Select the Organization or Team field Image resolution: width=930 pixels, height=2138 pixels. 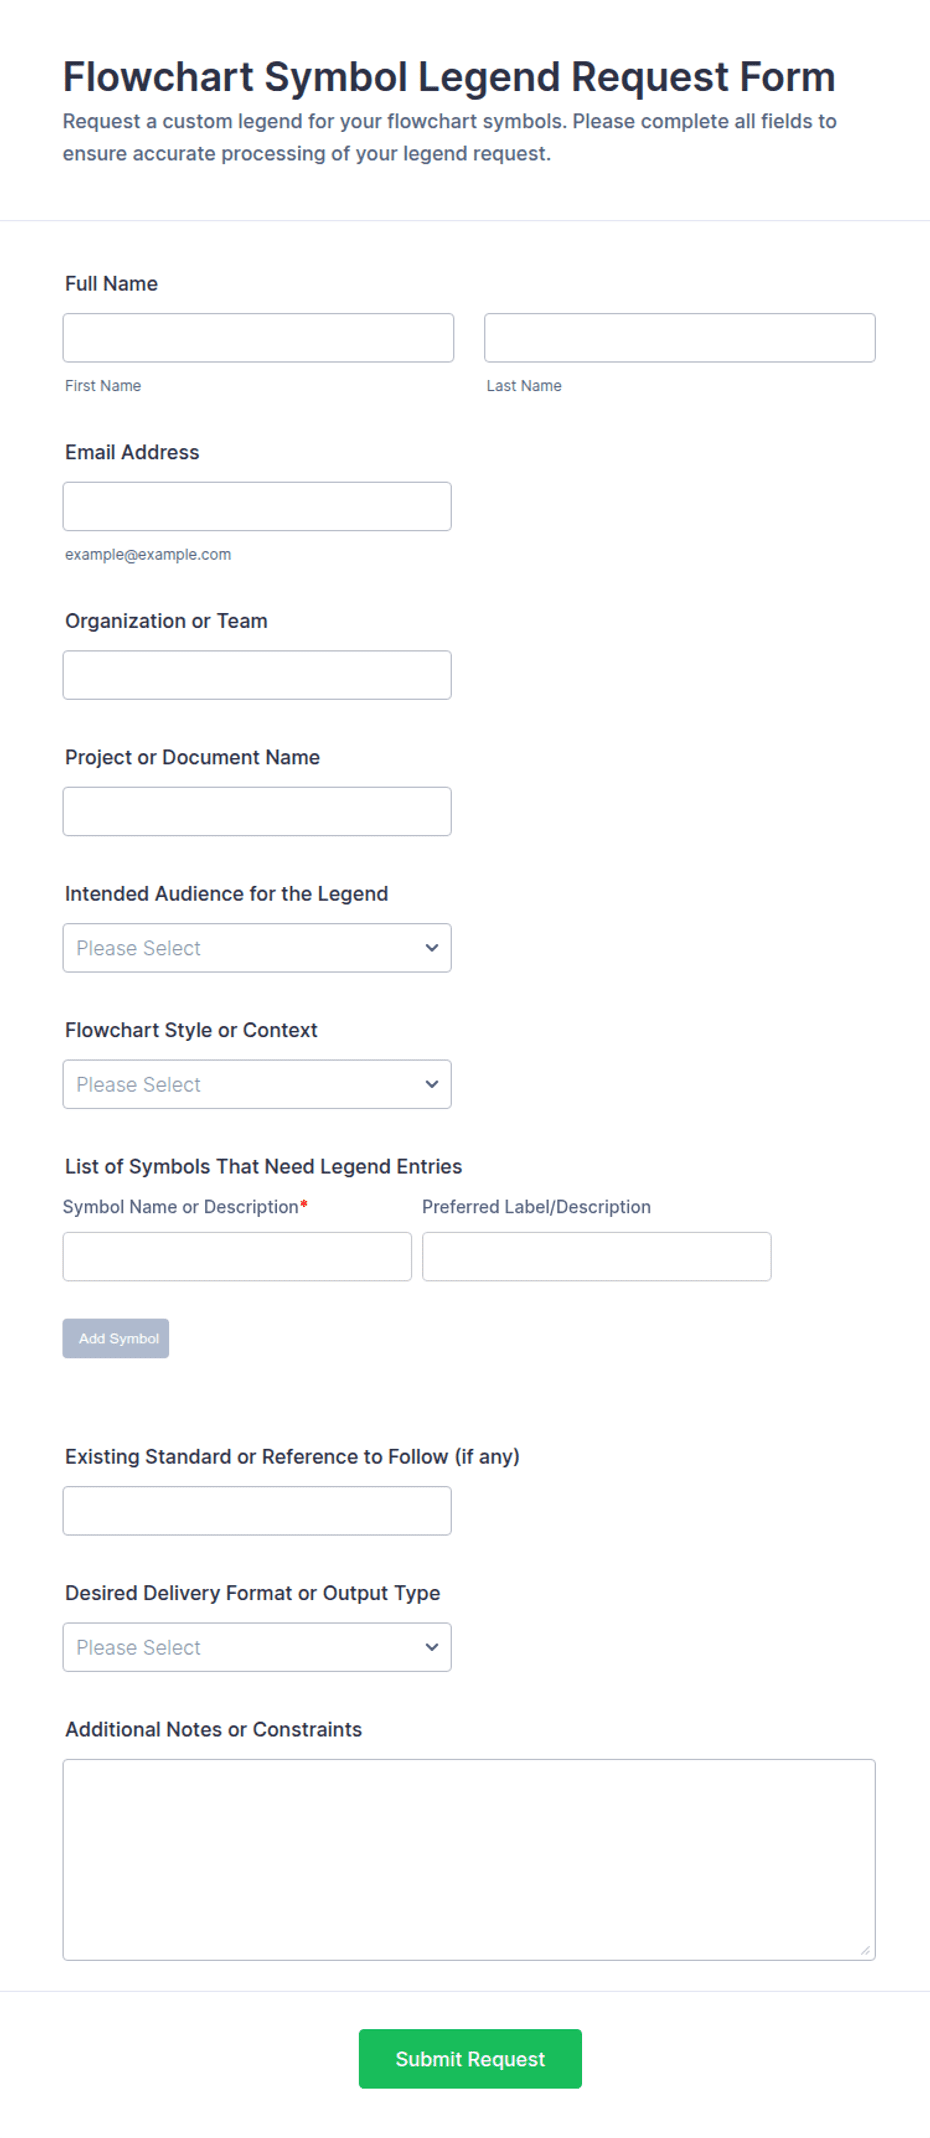pyautogui.click(x=257, y=675)
